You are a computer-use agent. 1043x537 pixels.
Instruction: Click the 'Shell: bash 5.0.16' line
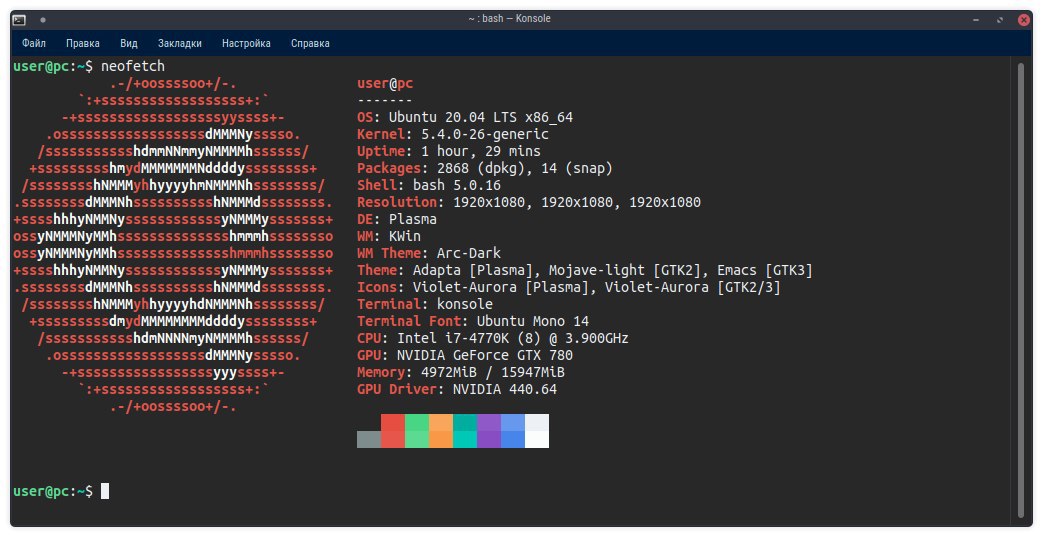[x=429, y=186]
